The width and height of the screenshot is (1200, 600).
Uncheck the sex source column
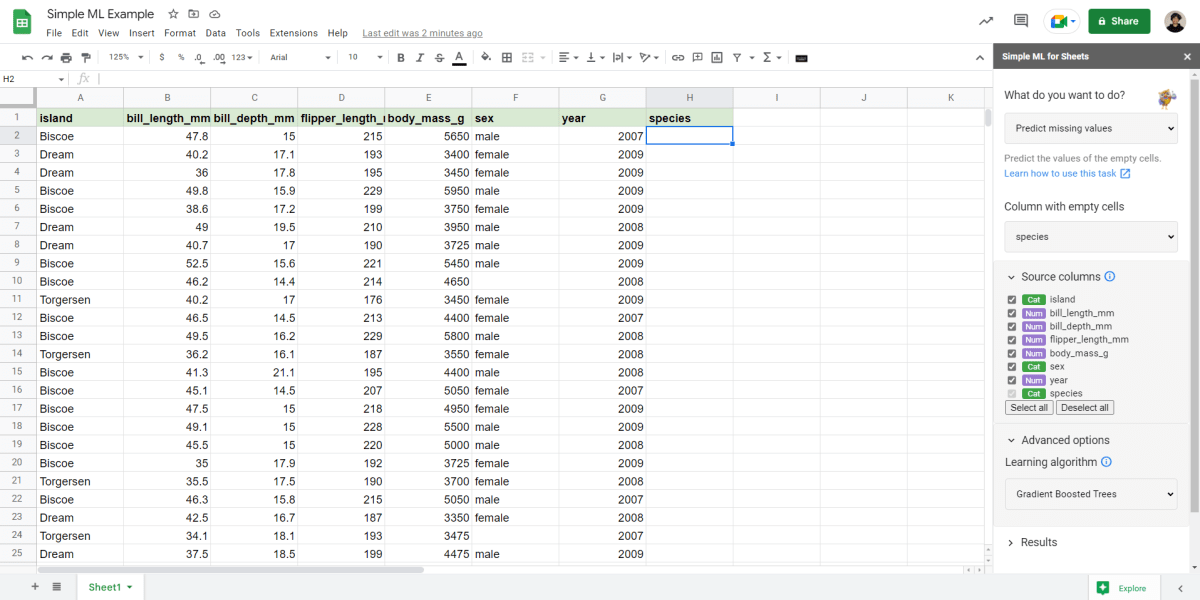[x=1011, y=366]
